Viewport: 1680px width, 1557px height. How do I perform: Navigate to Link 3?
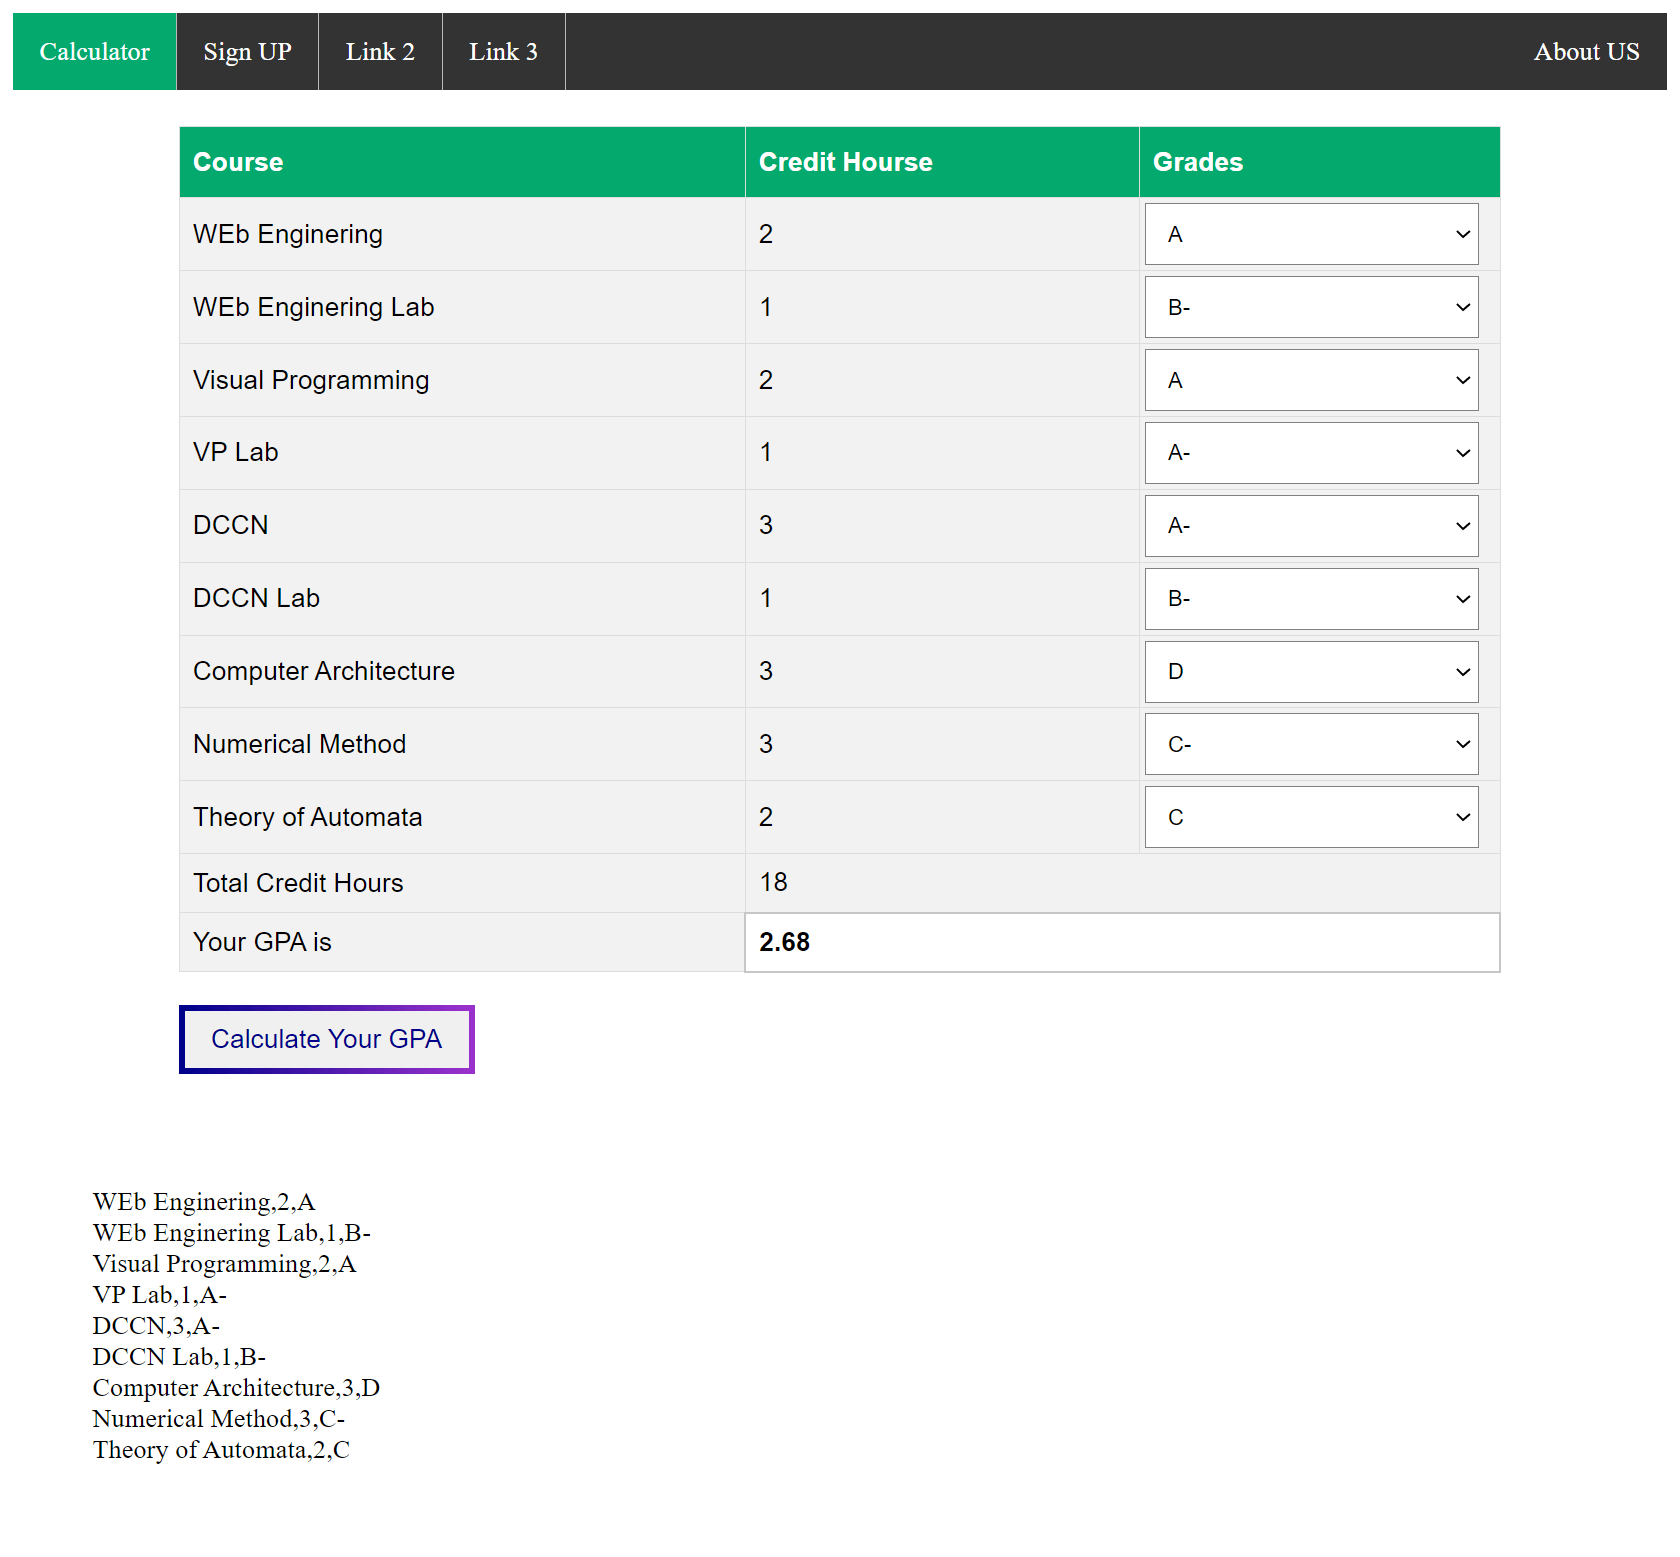point(503,51)
